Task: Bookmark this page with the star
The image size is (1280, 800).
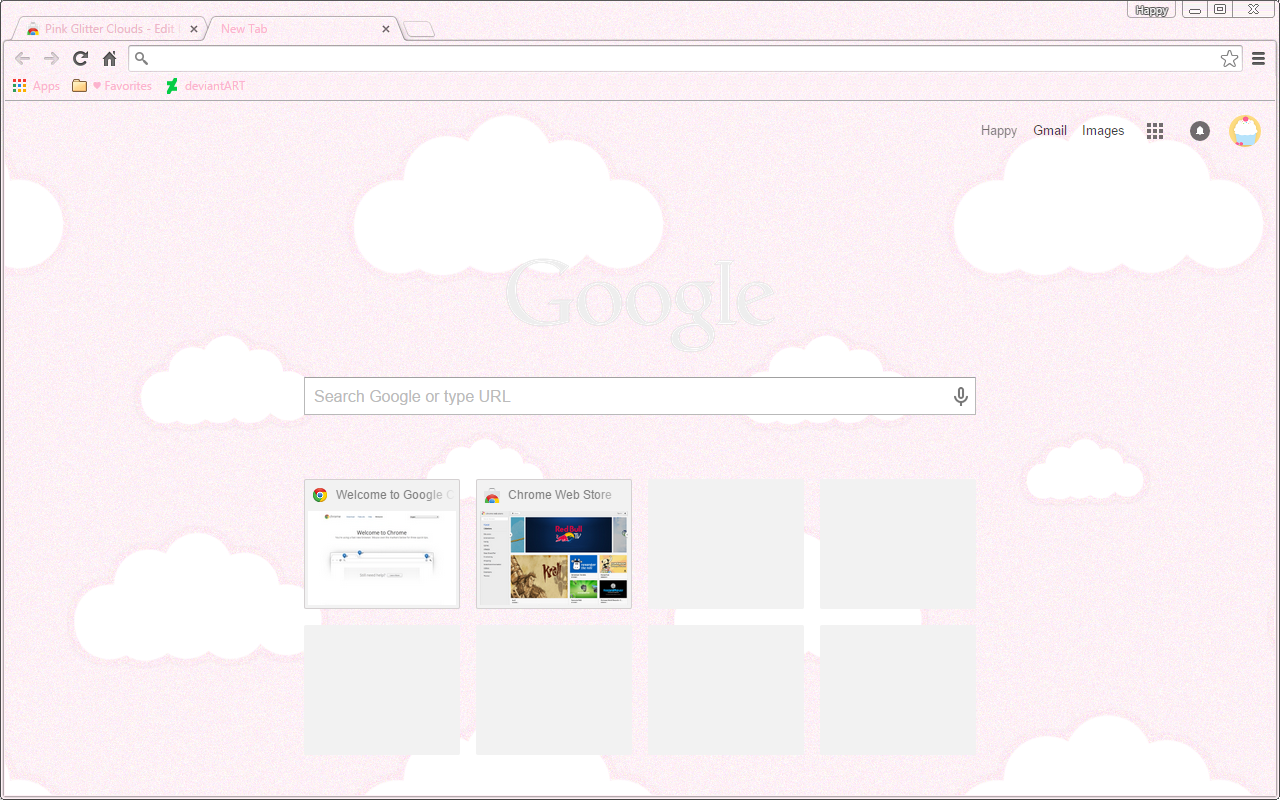Action: [1229, 59]
